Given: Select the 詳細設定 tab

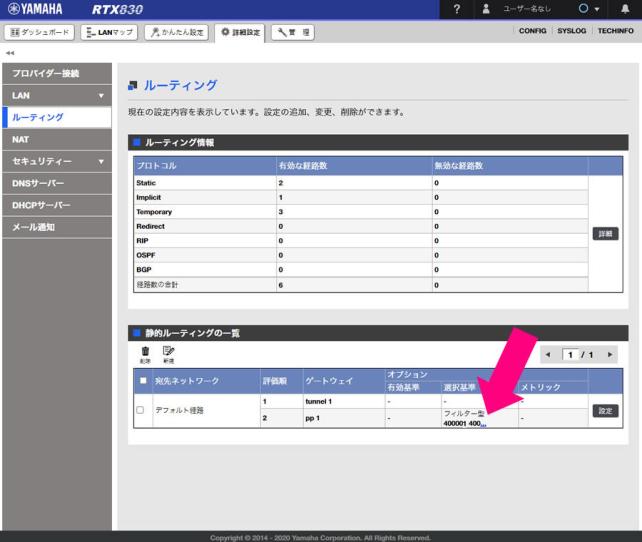Looking at the screenshot, I should tap(240, 32).
